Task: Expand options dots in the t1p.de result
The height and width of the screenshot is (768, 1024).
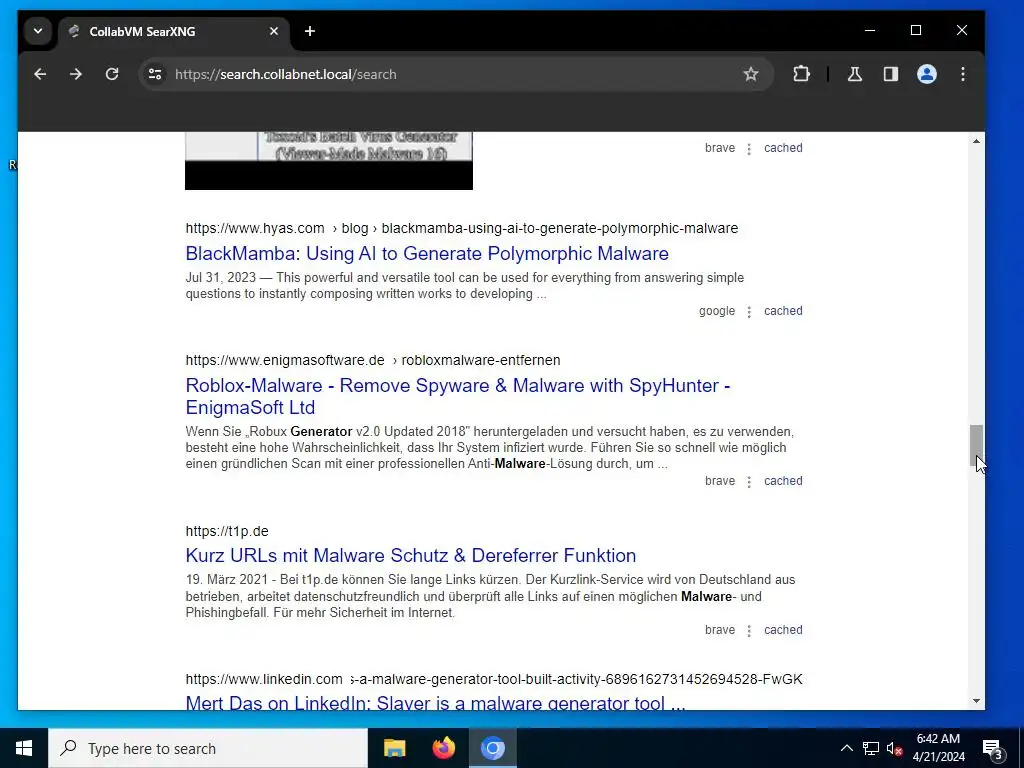Action: (749, 630)
